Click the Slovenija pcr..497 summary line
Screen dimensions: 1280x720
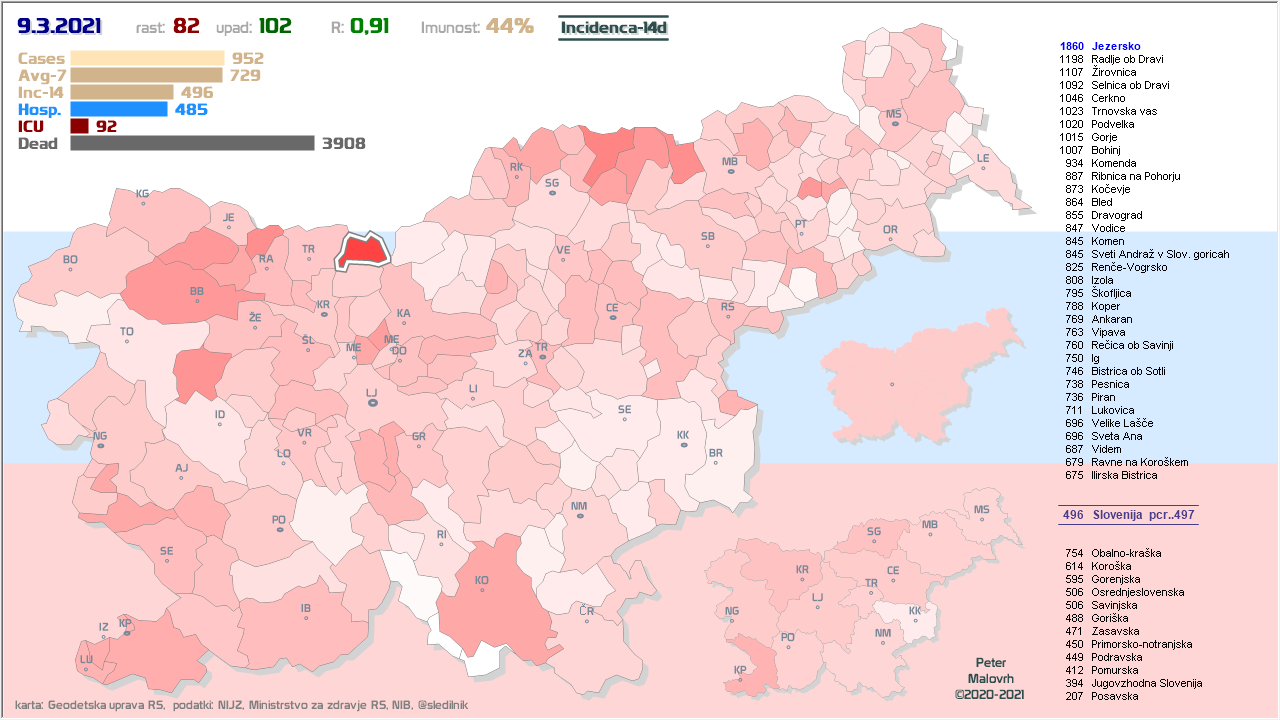tap(1128, 515)
